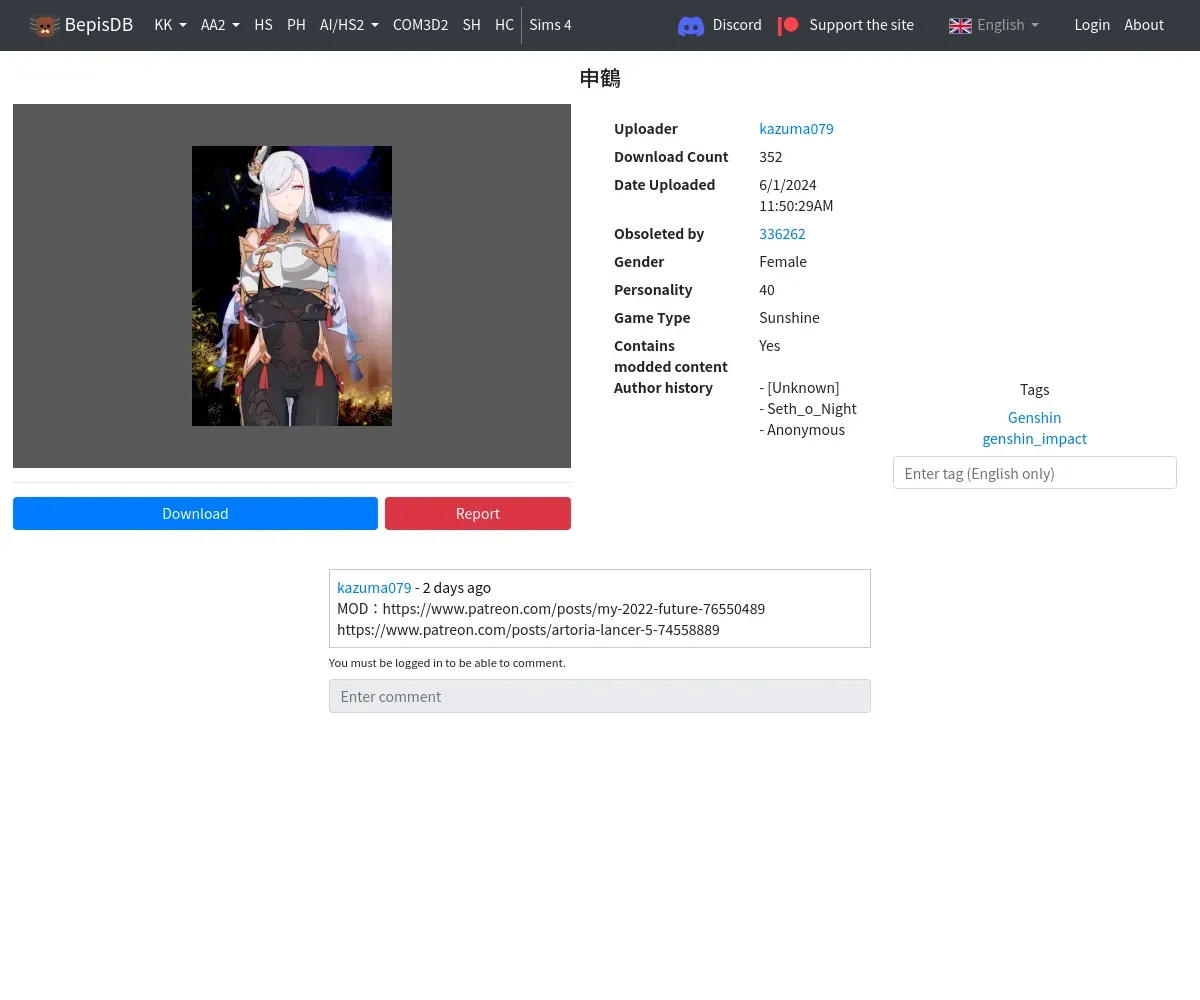This screenshot has height=1000, width=1200.
Task: Click the Download button
Action: 195,514
